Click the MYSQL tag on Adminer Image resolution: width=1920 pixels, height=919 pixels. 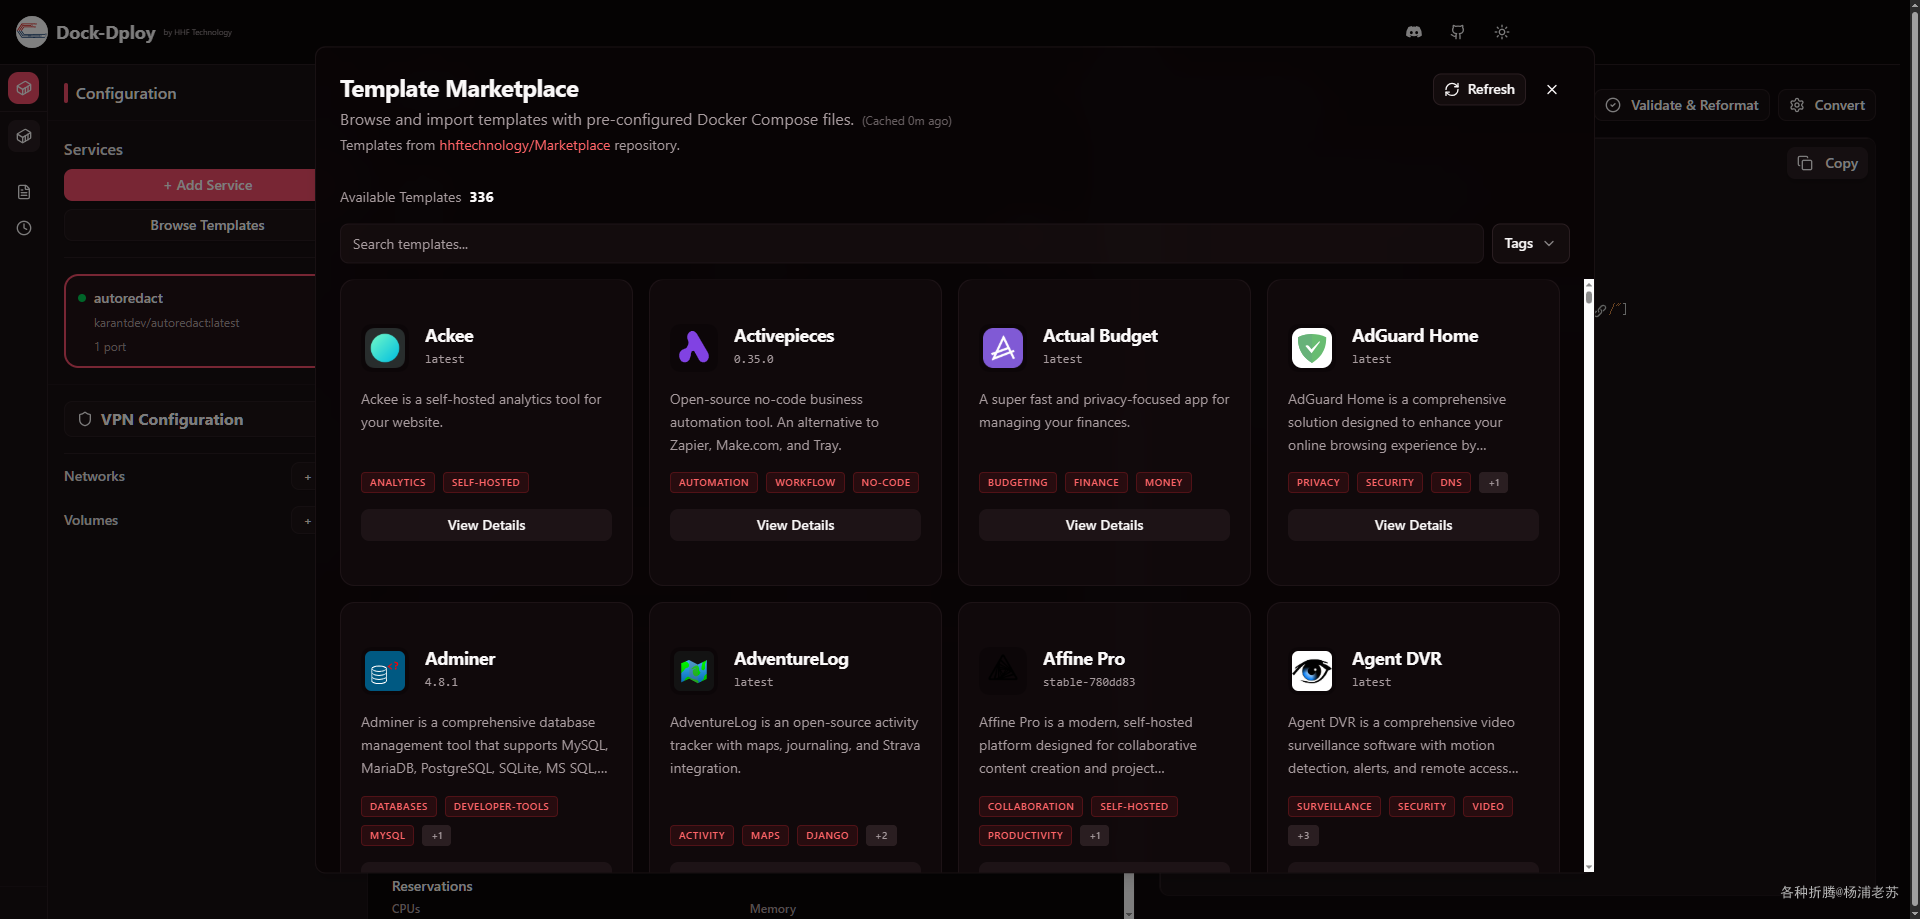388,835
